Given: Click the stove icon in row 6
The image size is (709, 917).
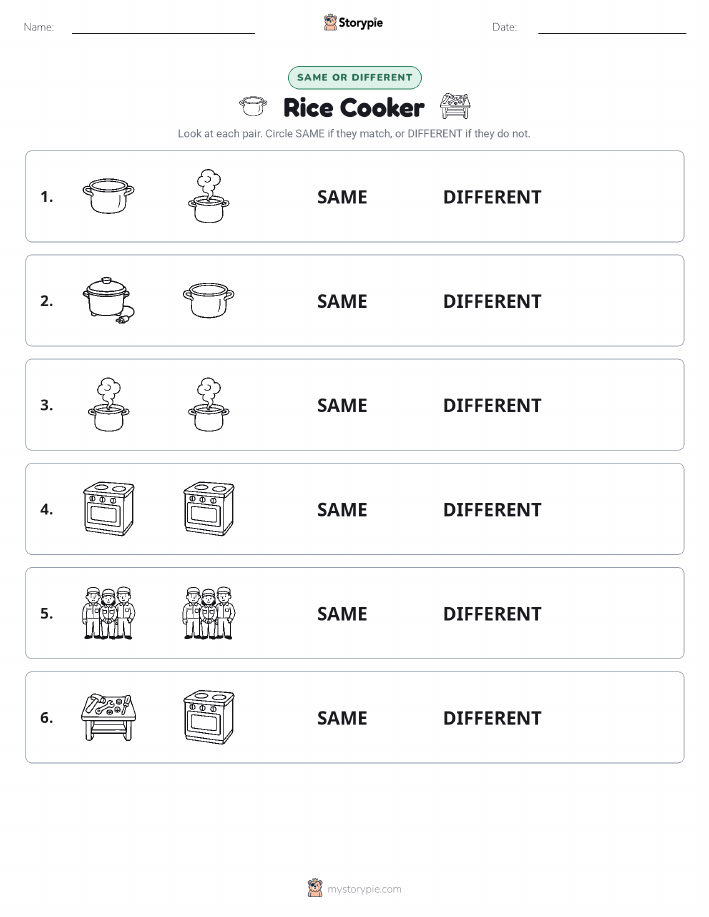Looking at the screenshot, I should coord(209,717).
